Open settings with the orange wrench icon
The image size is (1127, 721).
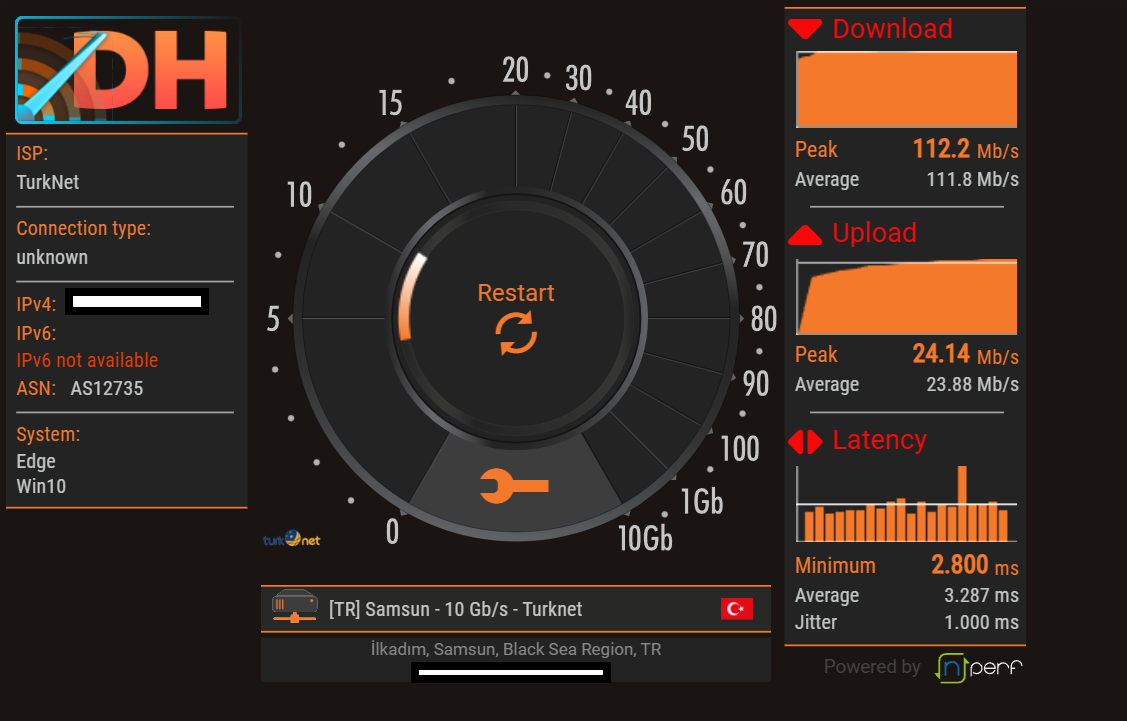coord(515,486)
